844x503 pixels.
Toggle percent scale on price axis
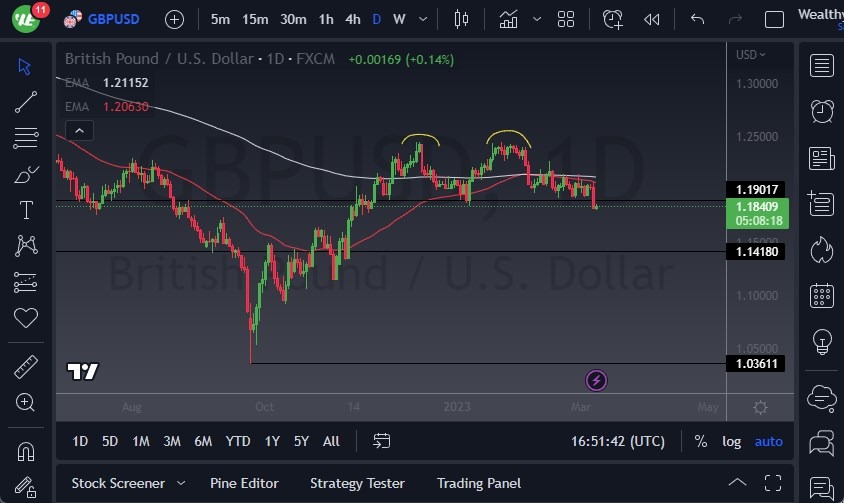tap(701, 441)
